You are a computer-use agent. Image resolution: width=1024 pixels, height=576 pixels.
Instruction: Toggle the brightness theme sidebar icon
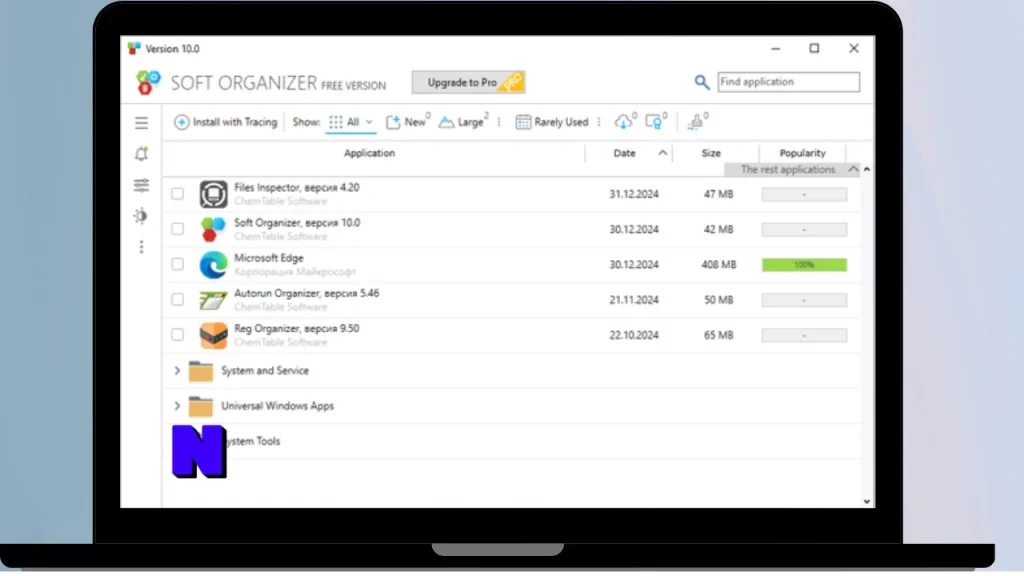coord(141,216)
